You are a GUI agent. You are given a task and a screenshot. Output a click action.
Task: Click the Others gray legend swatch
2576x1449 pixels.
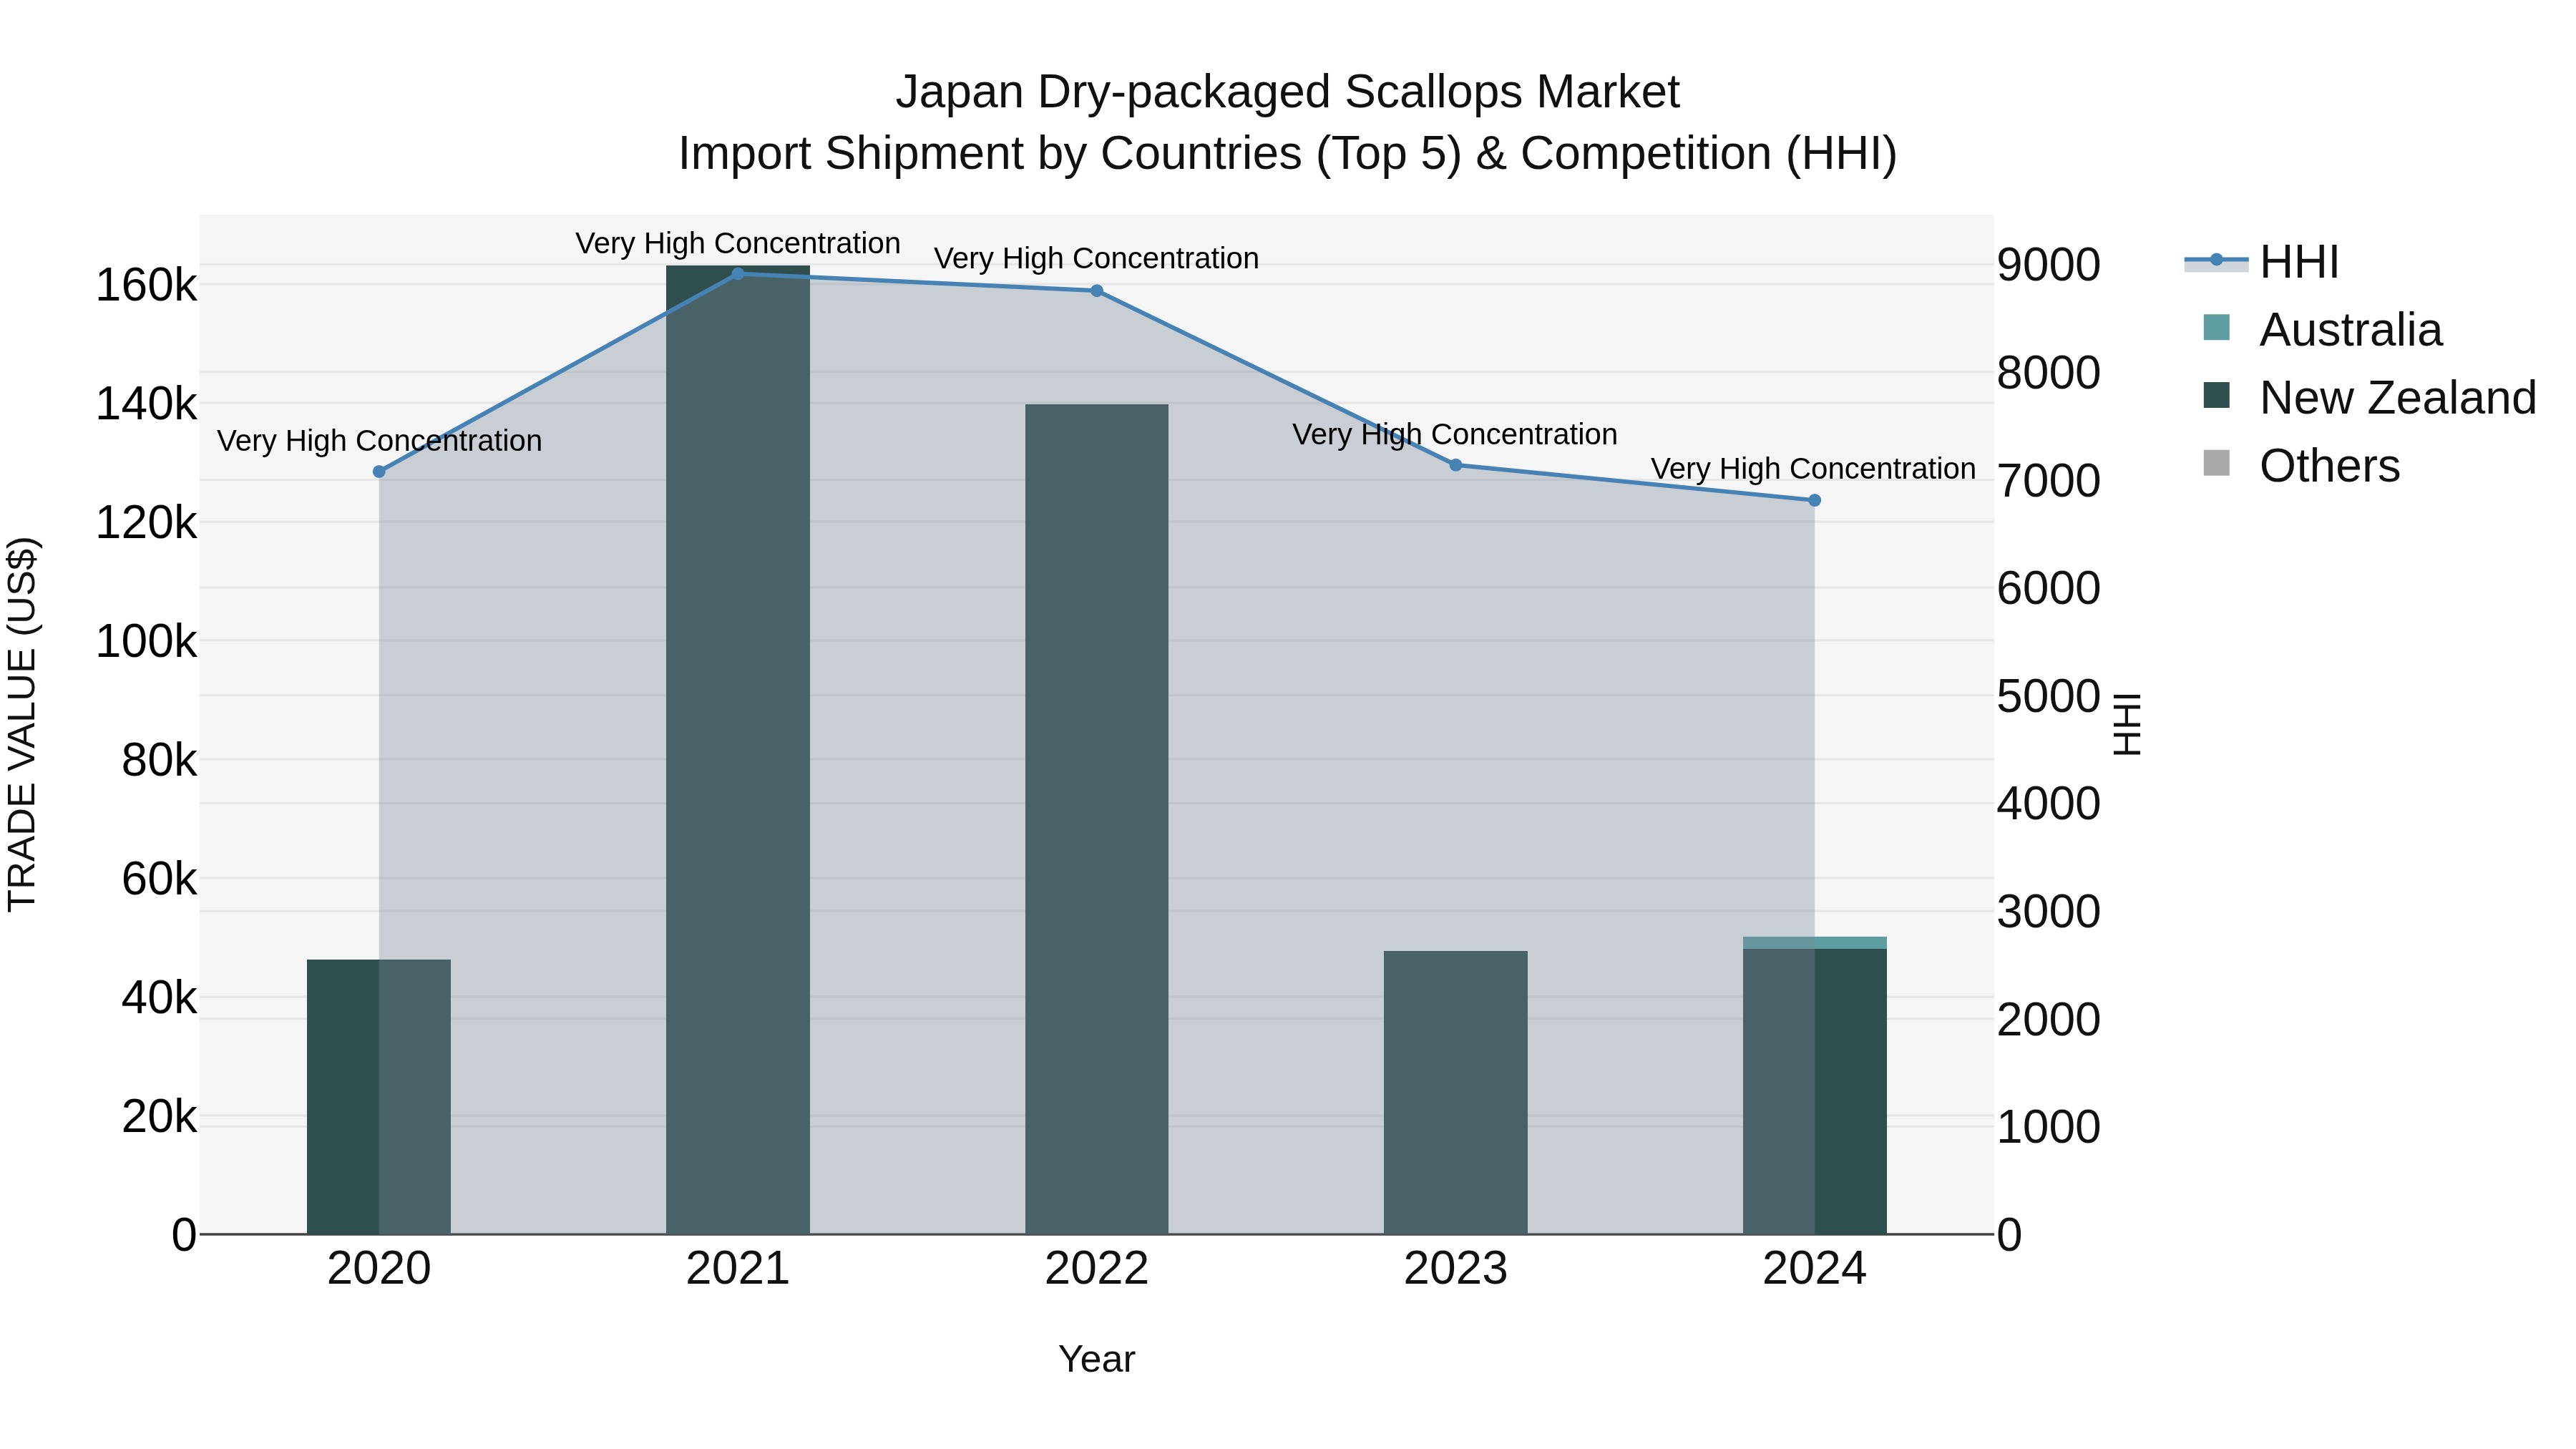[x=2216, y=464]
